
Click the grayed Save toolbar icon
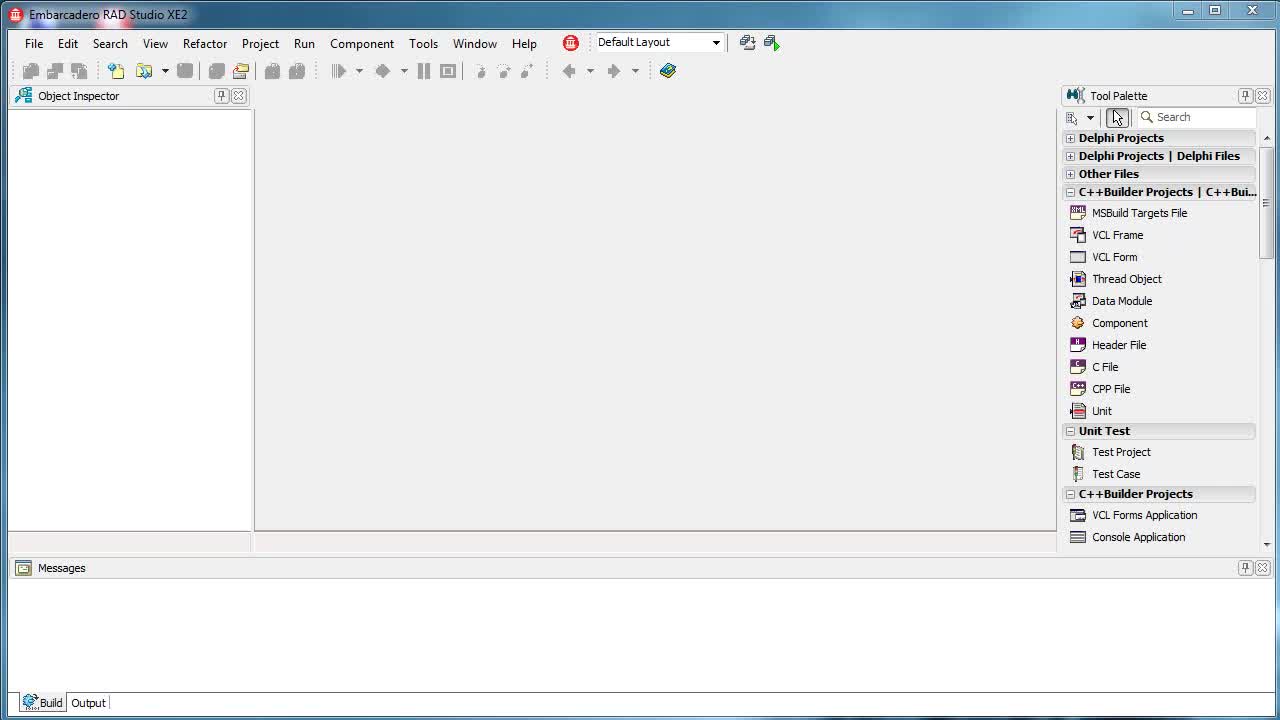pos(185,71)
